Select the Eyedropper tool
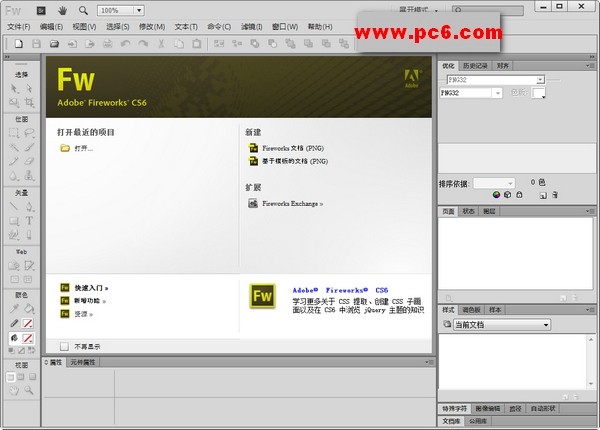The width and height of the screenshot is (600, 430). 14,308
